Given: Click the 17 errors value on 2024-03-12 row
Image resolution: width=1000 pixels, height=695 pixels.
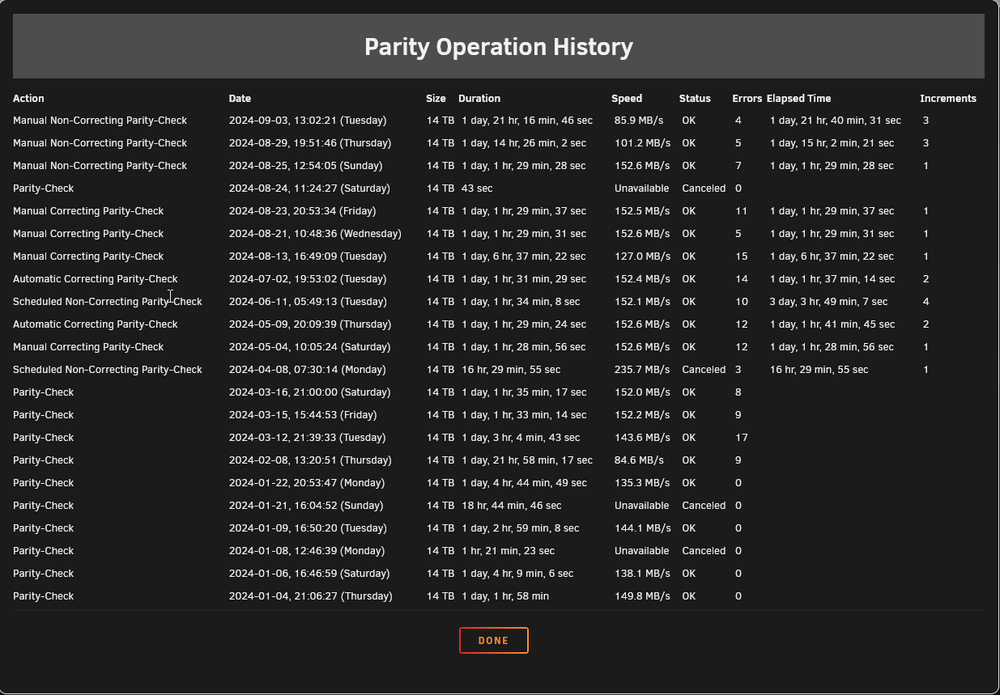Looking at the screenshot, I should [x=741, y=437].
